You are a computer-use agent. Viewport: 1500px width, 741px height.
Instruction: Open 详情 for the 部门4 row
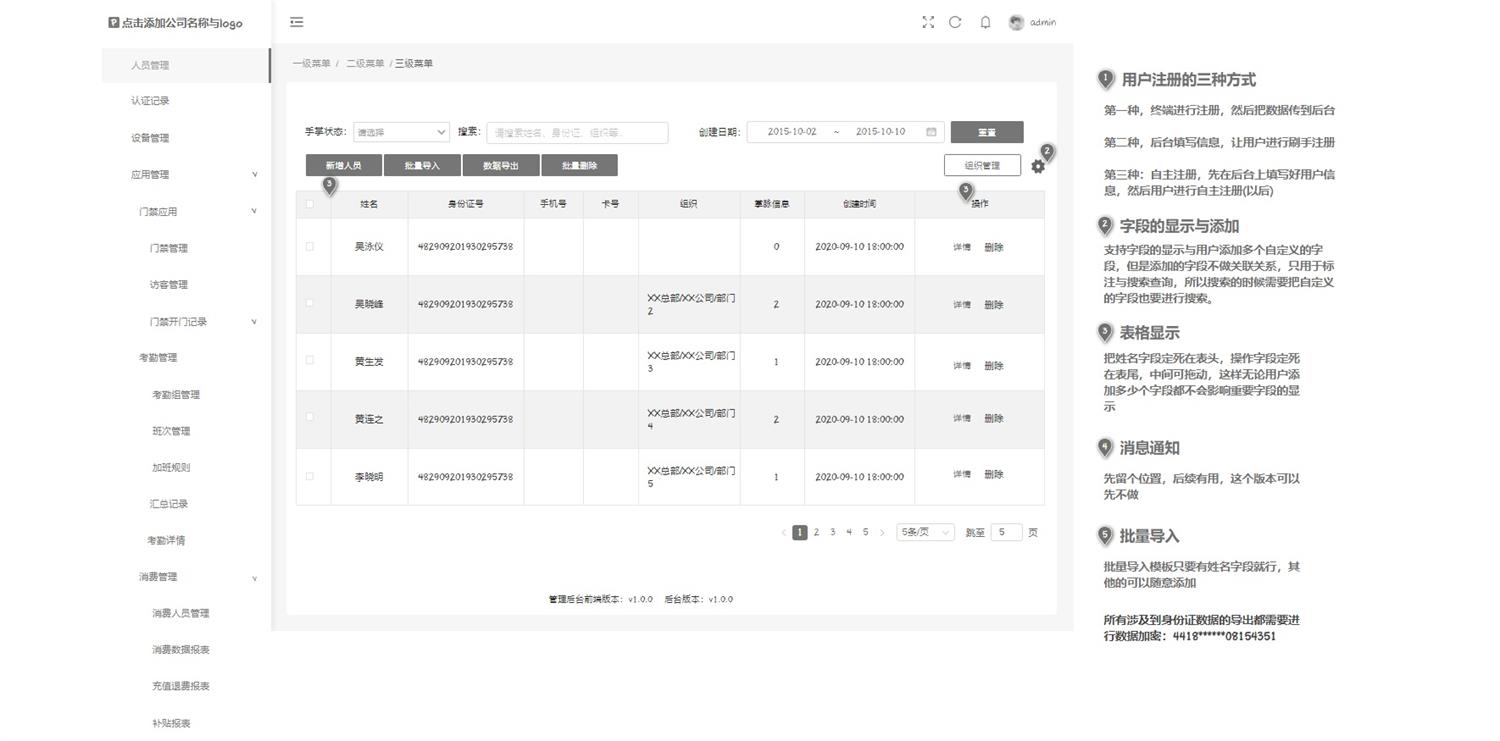tap(962, 419)
